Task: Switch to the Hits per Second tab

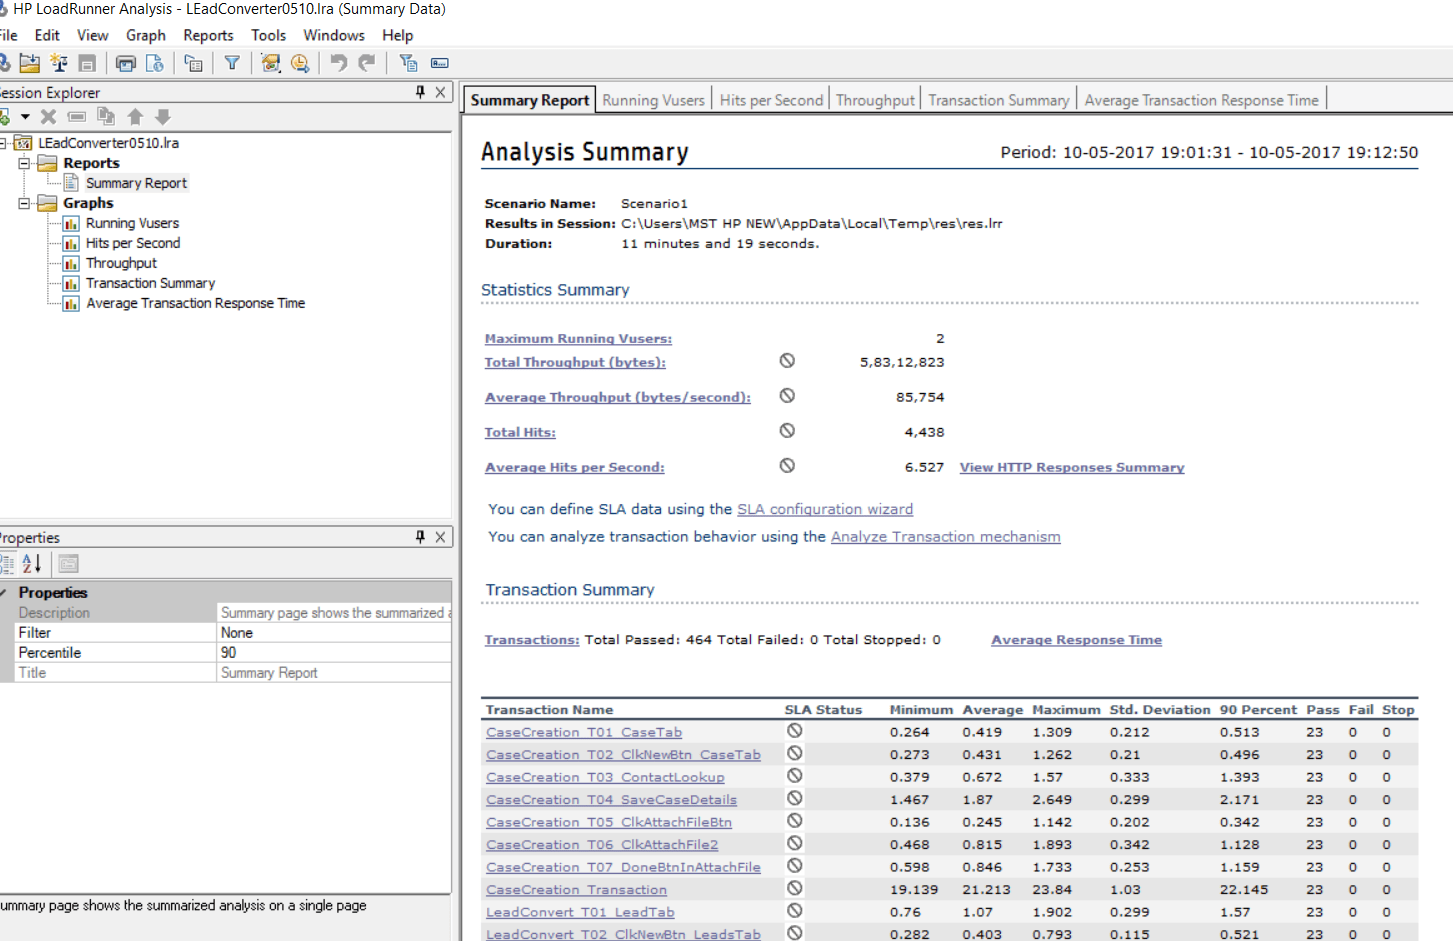Action: click(771, 99)
